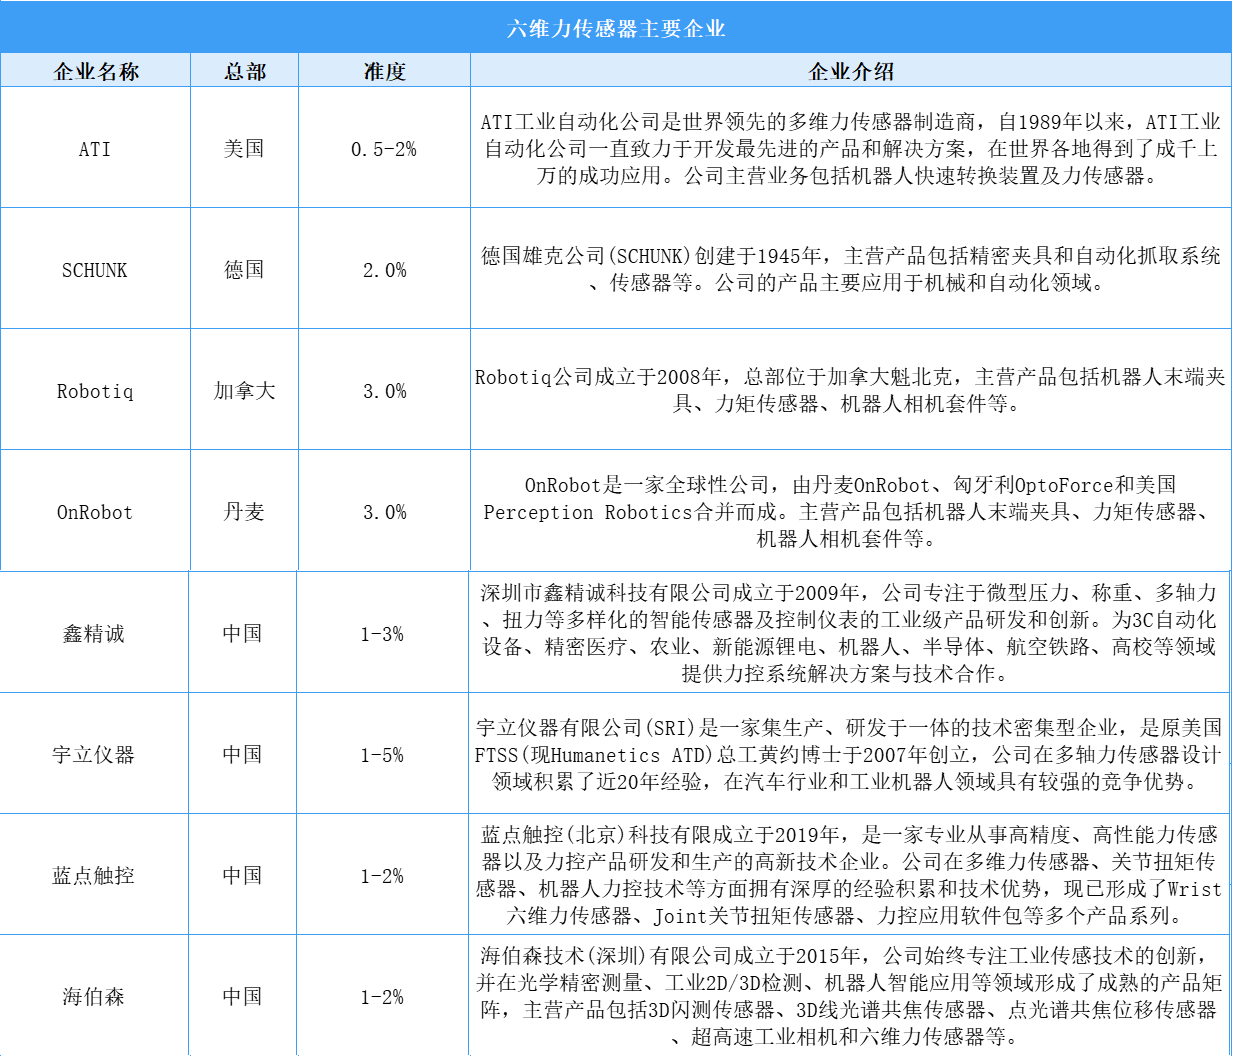Screen dimensions: 1234x1056
Task: Click the 德国雄克公司 description cell
Action: (x=851, y=269)
